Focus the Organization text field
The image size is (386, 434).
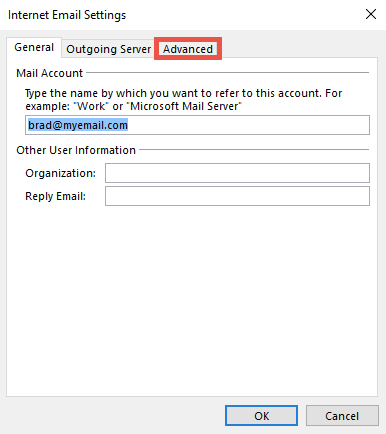[x=237, y=173]
